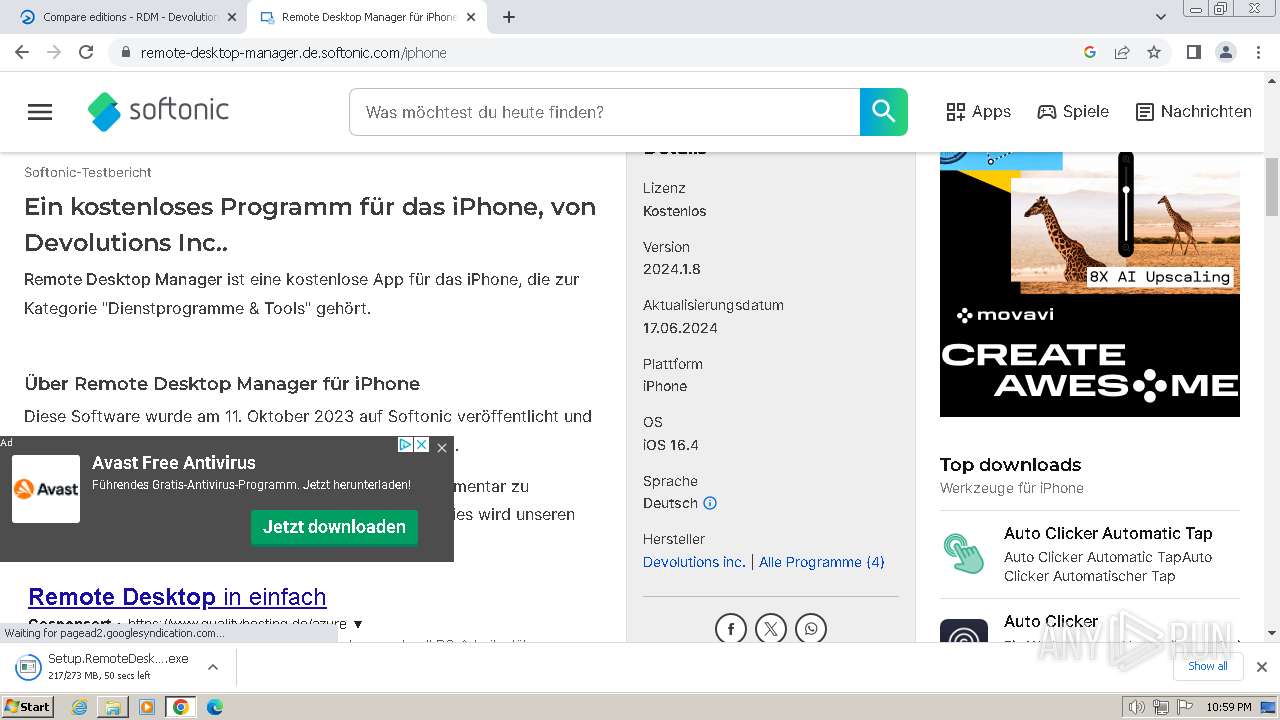This screenshot has width=1280, height=720.
Task: Open Microsoft Edge from taskbar
Action: [215, 707]
